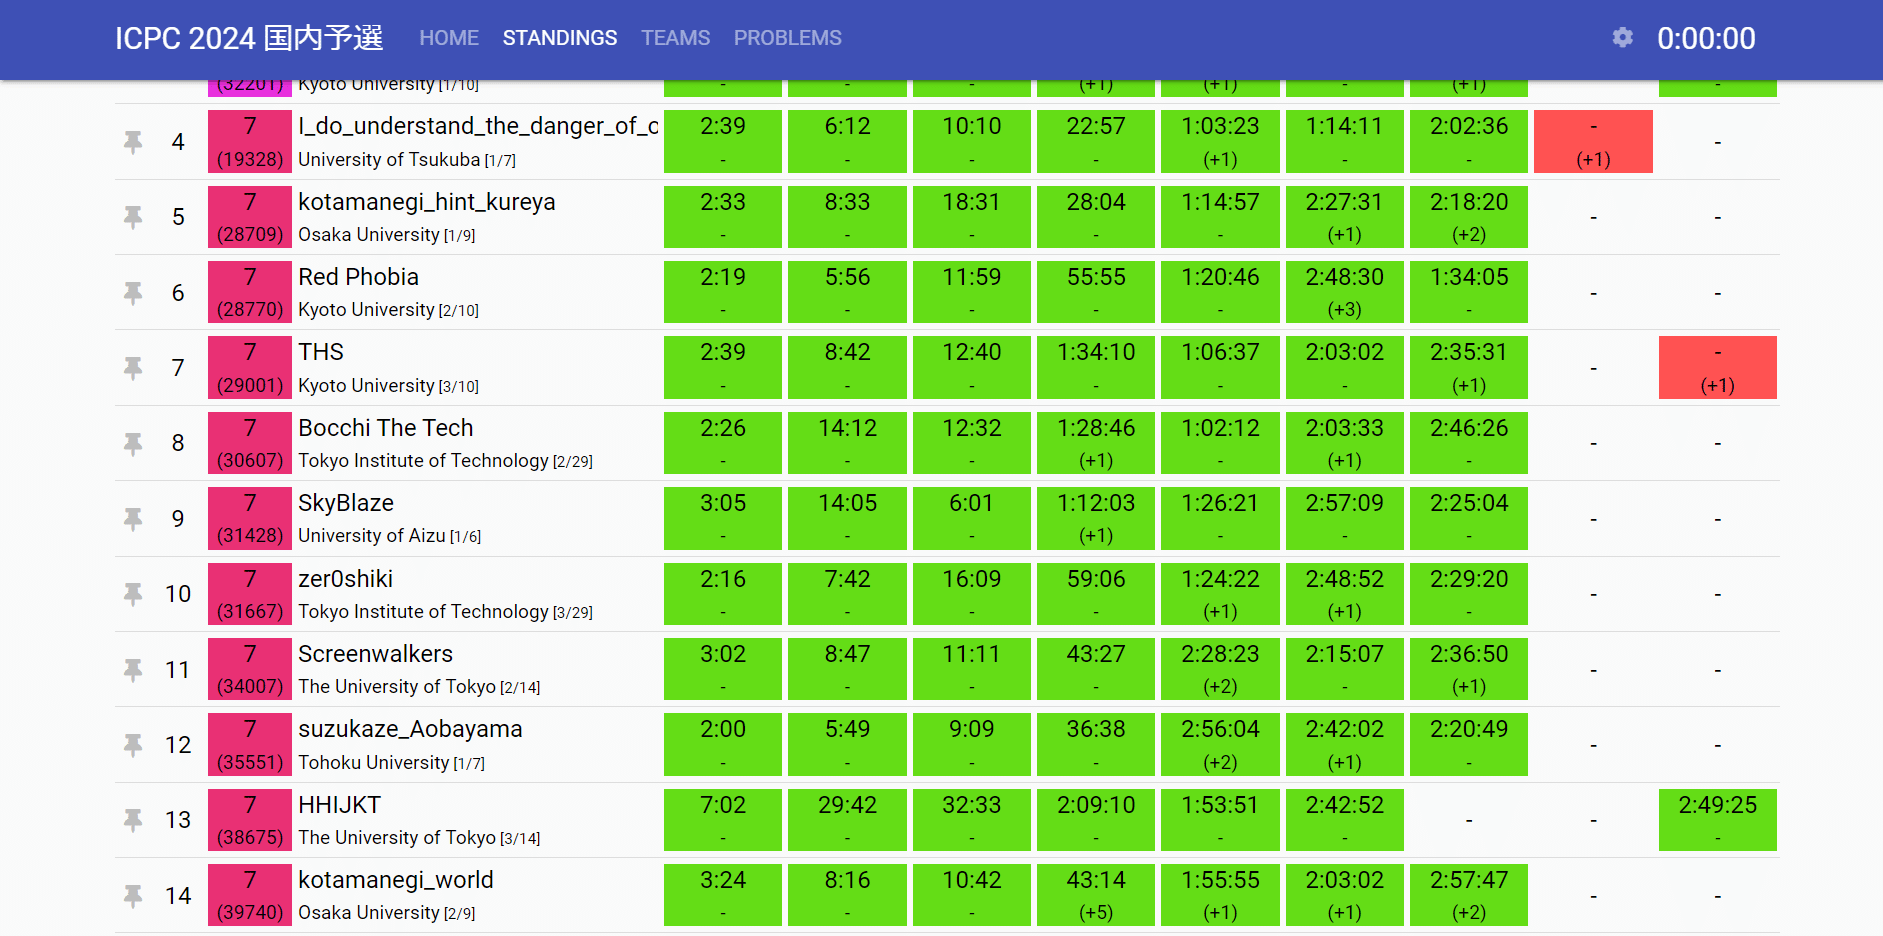Click the ICPC 2024 contest title
The width and height of the screenshot is (1883, 936).
[249, 38]
